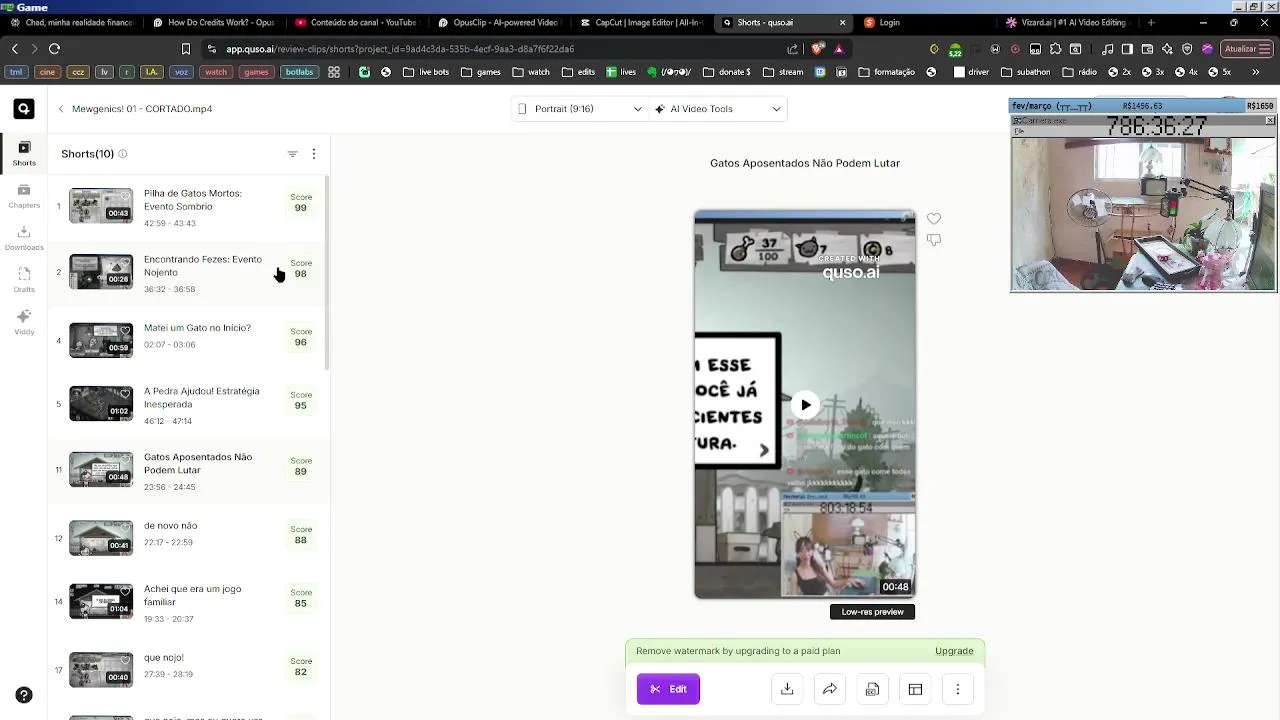
Task: Expand the bookmarks overflow chevron
Action: [1256, 72]
